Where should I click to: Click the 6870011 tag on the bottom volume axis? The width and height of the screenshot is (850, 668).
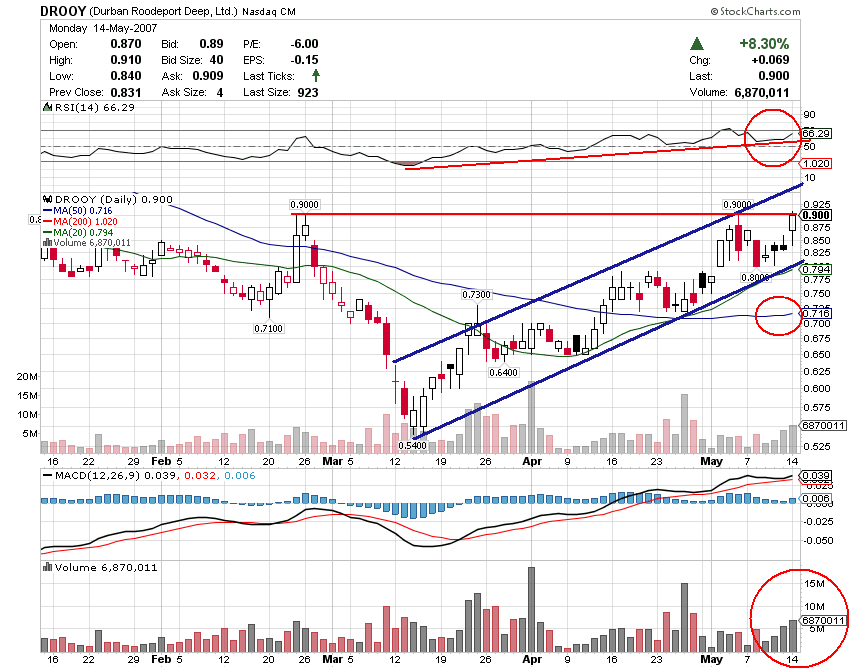click(x=824, y=620)
